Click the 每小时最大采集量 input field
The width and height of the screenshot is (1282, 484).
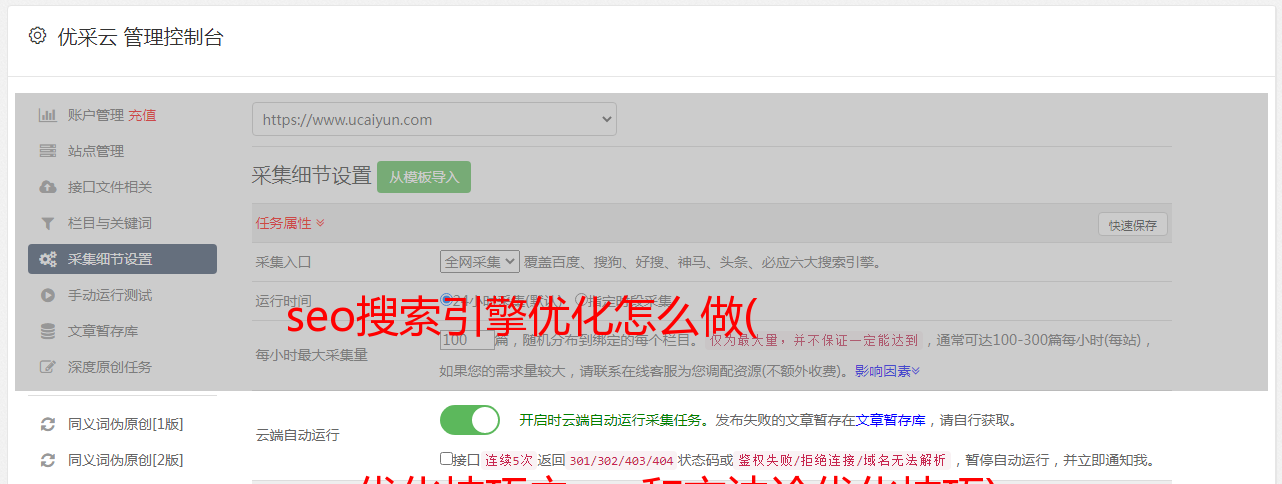(467, 340)
